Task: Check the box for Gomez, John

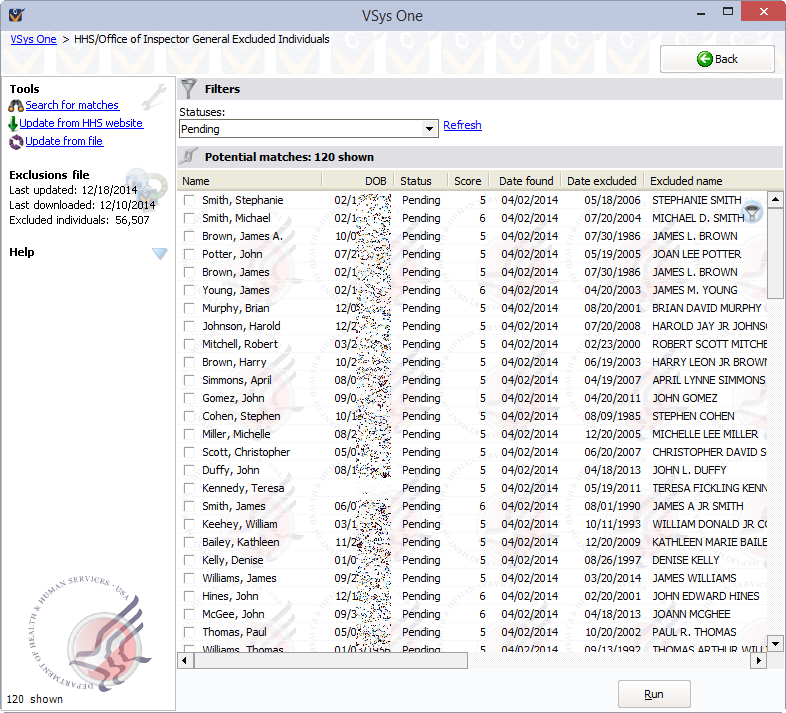Action: click(189, 399)
